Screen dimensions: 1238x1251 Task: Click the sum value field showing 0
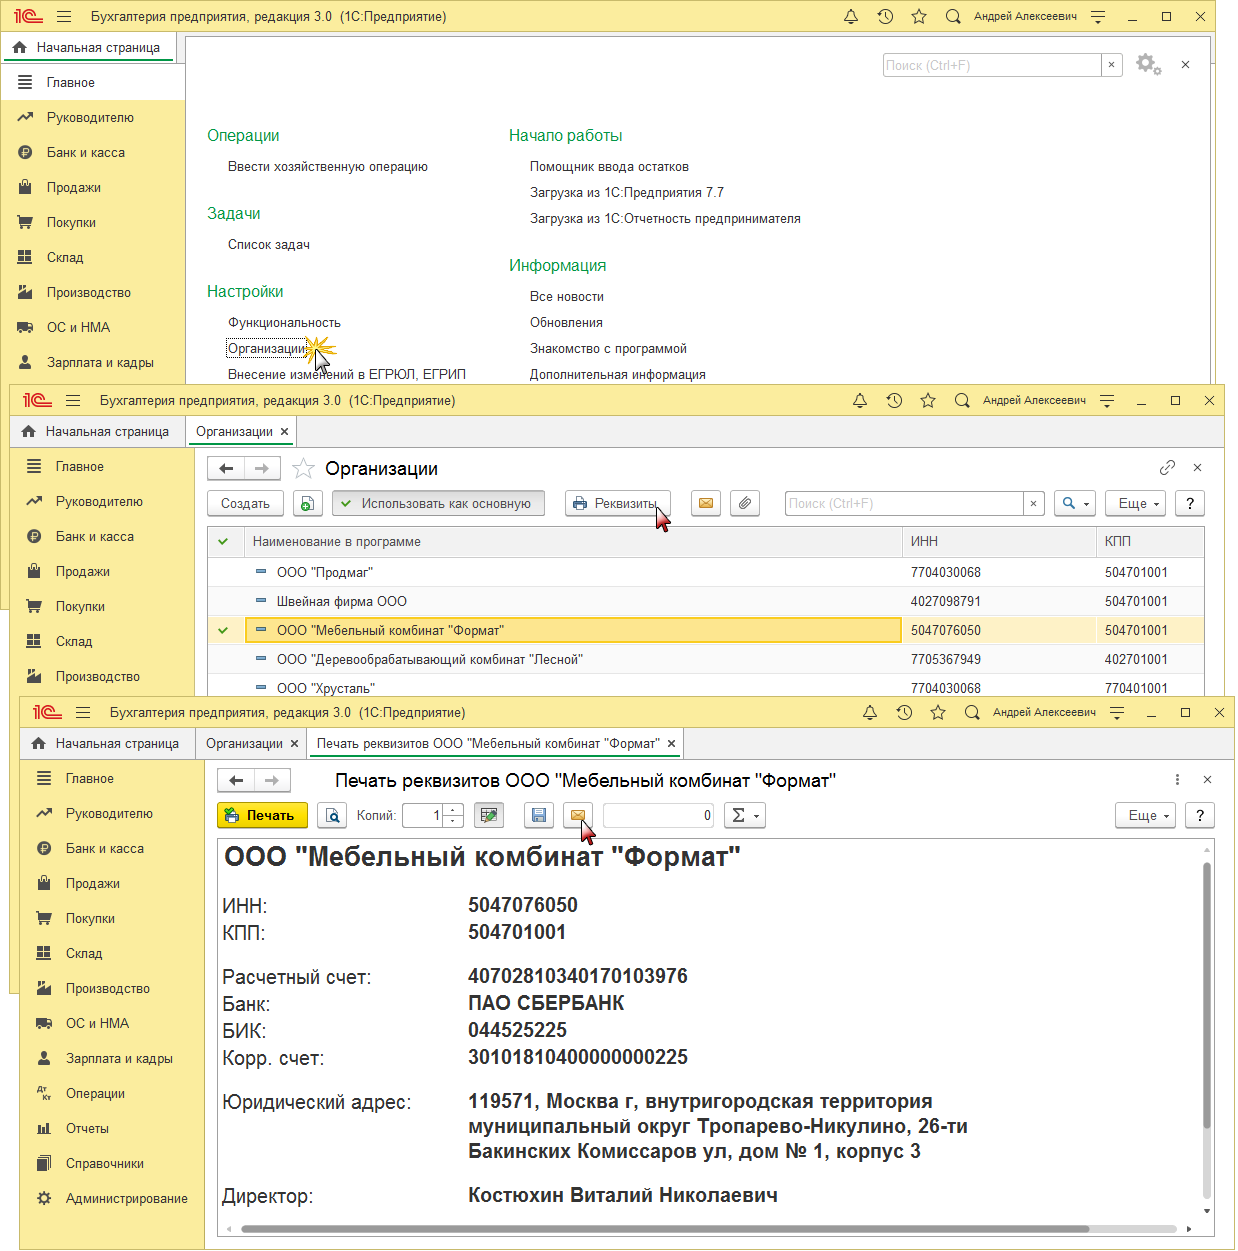659,815
